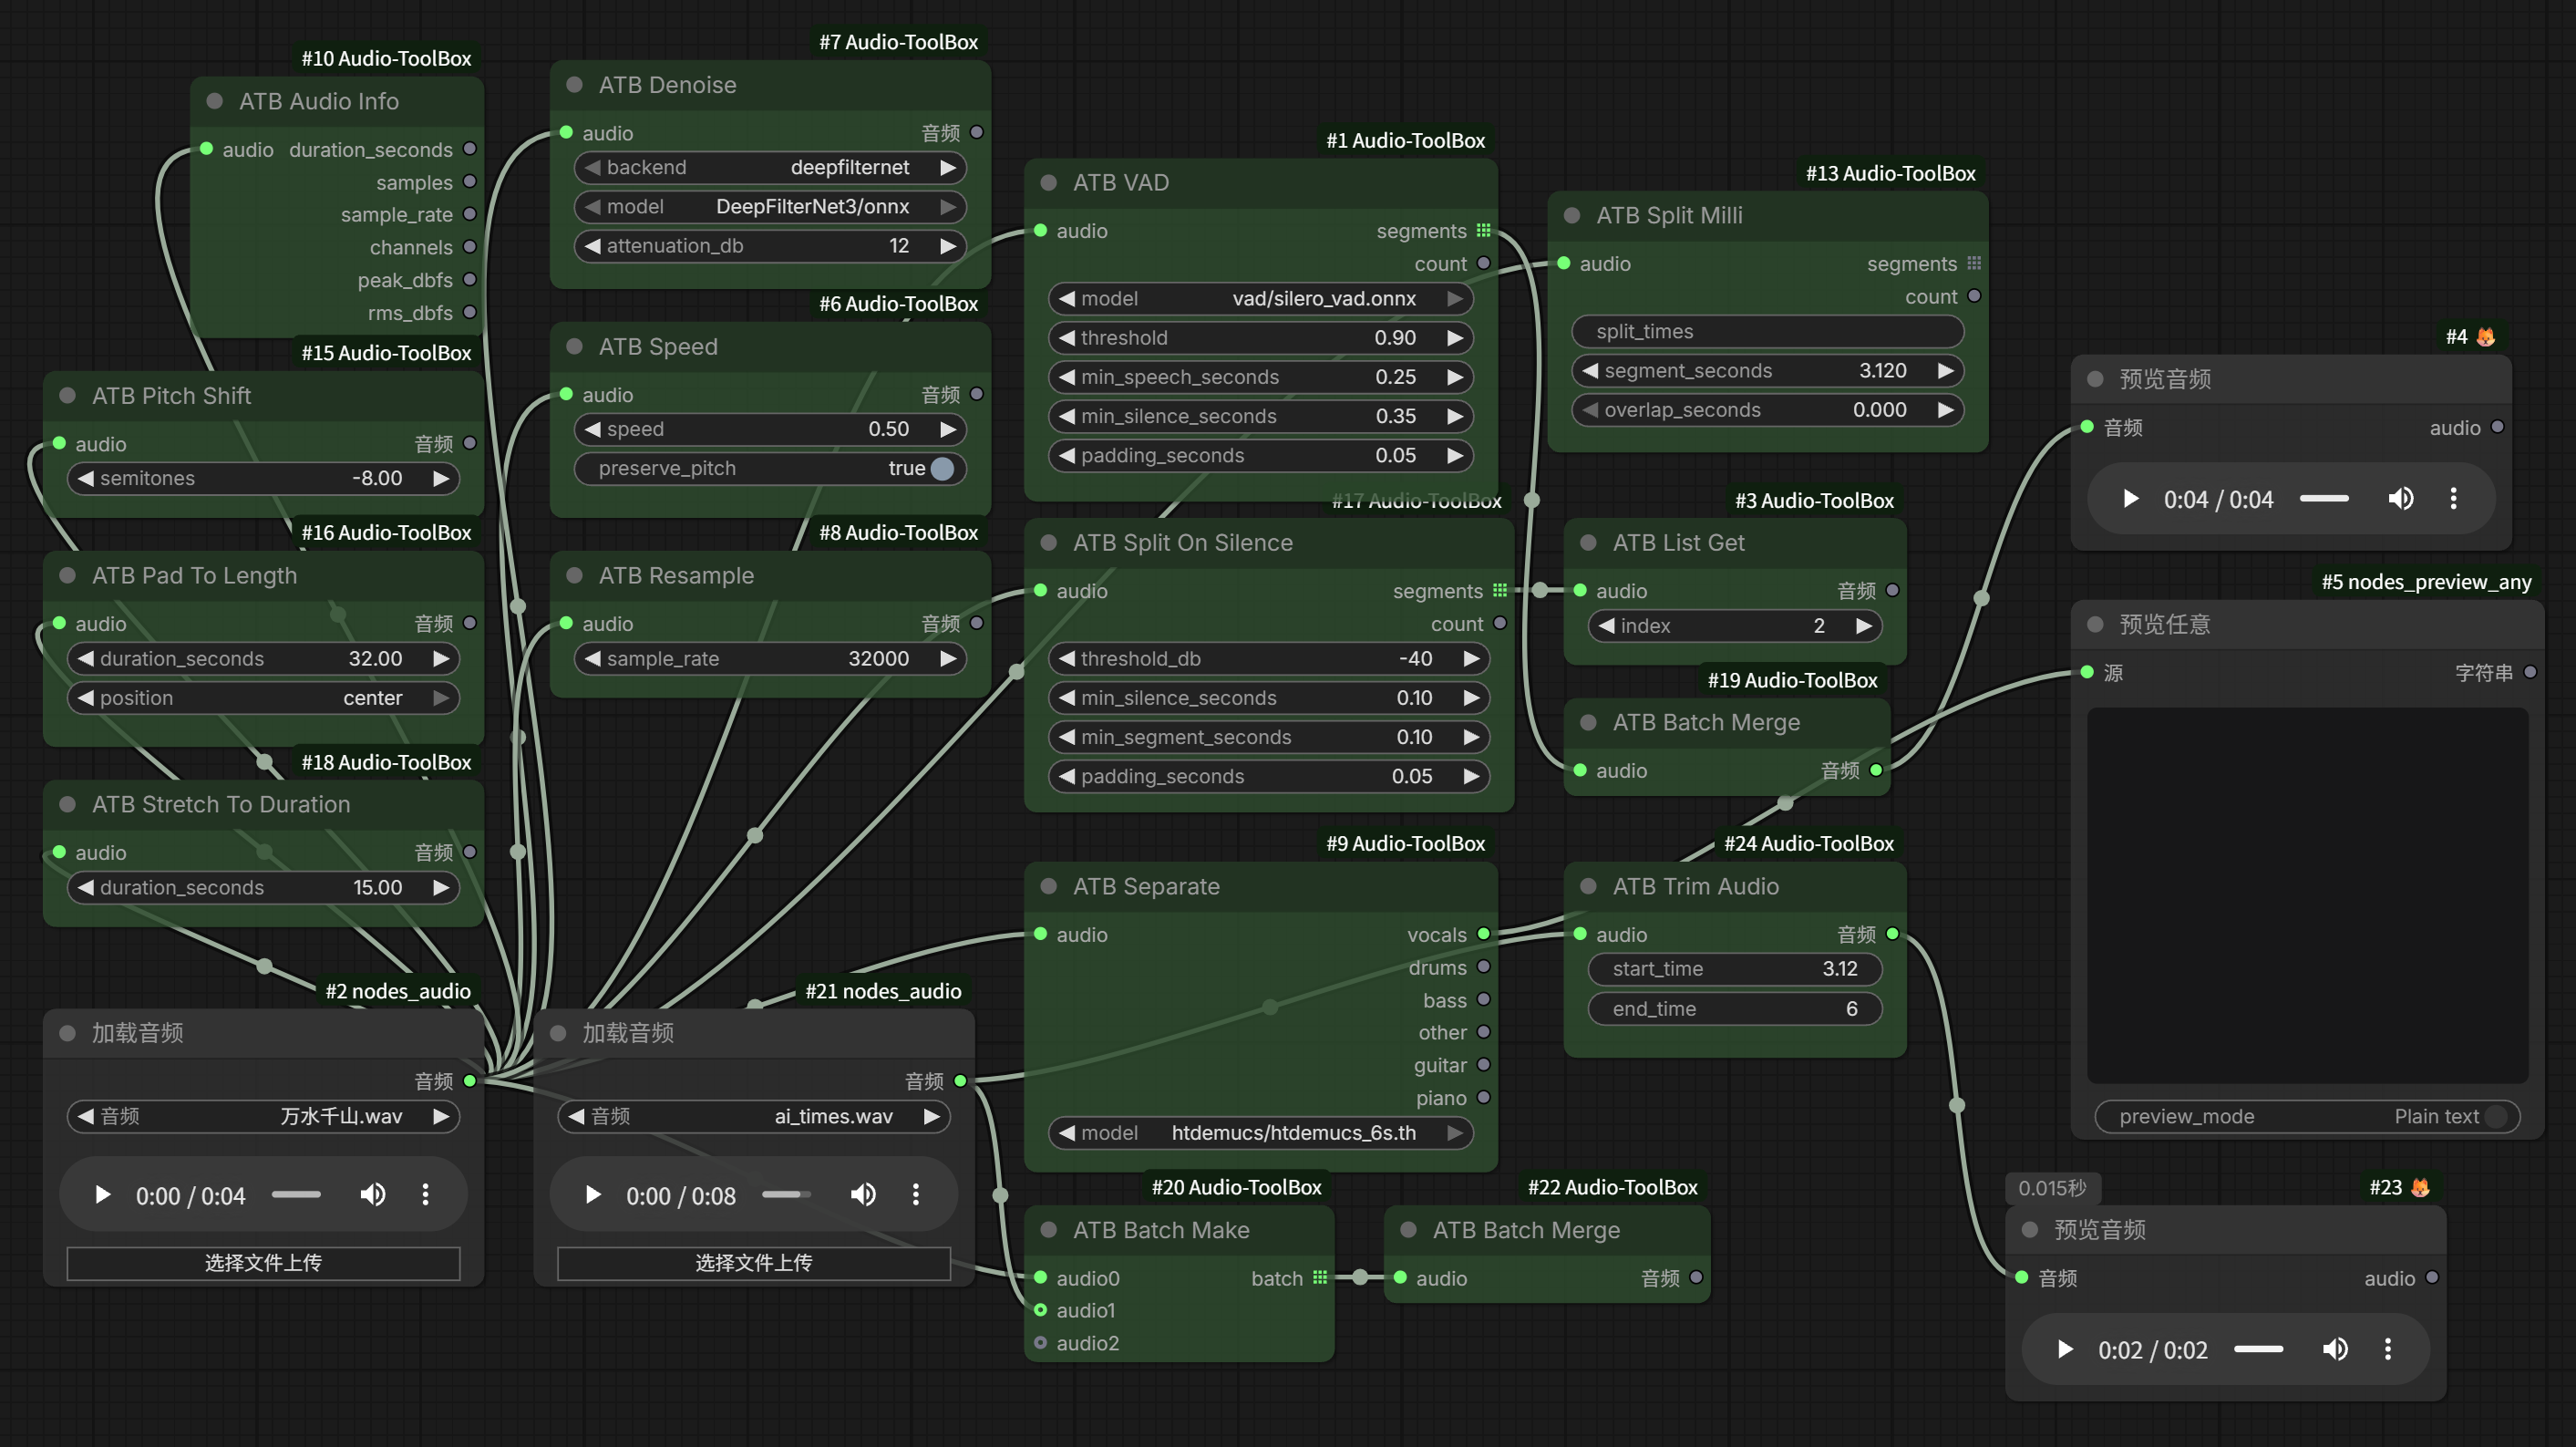Toggle preserve_pitch switch in ATB Speed
Viewport: 2576px width, 1447px height.
942,468
